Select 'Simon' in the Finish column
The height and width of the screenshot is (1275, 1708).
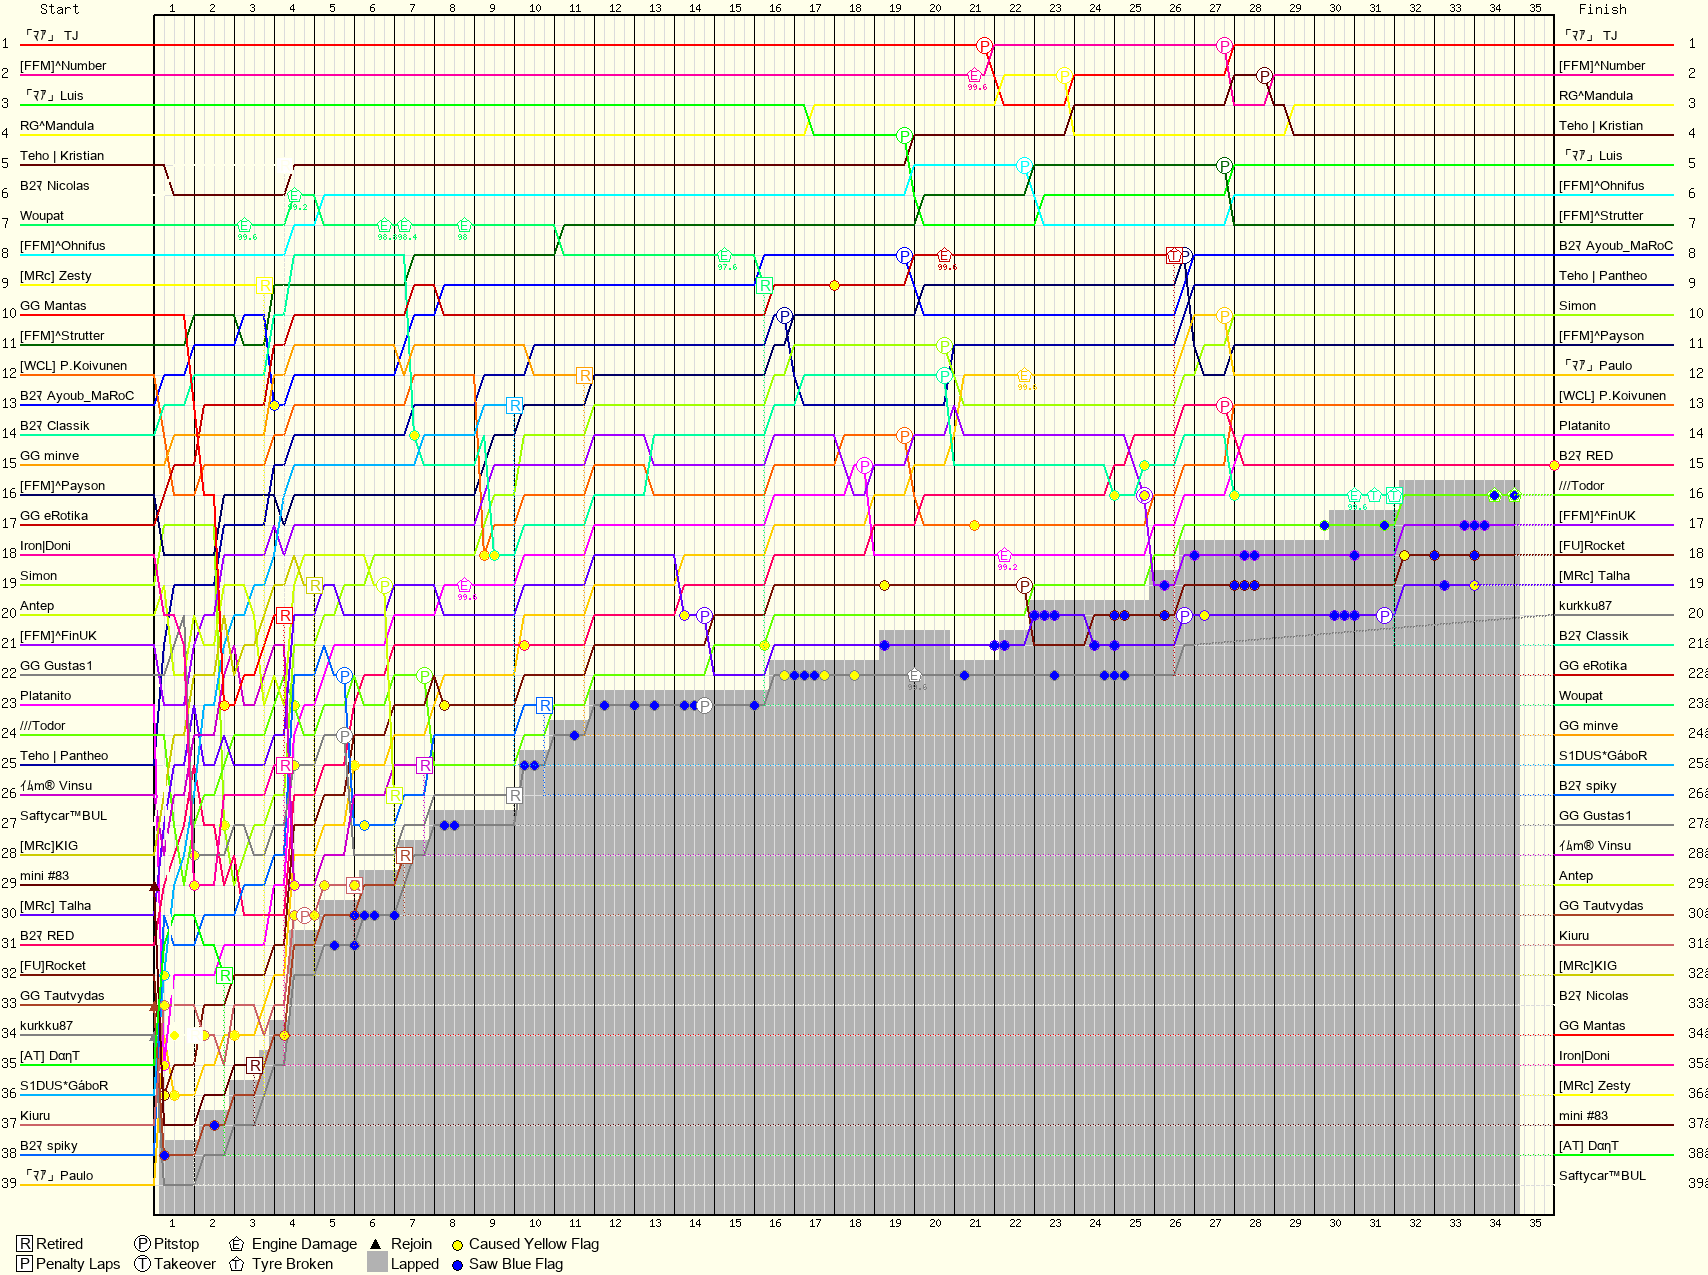[x=1578, y=306]
